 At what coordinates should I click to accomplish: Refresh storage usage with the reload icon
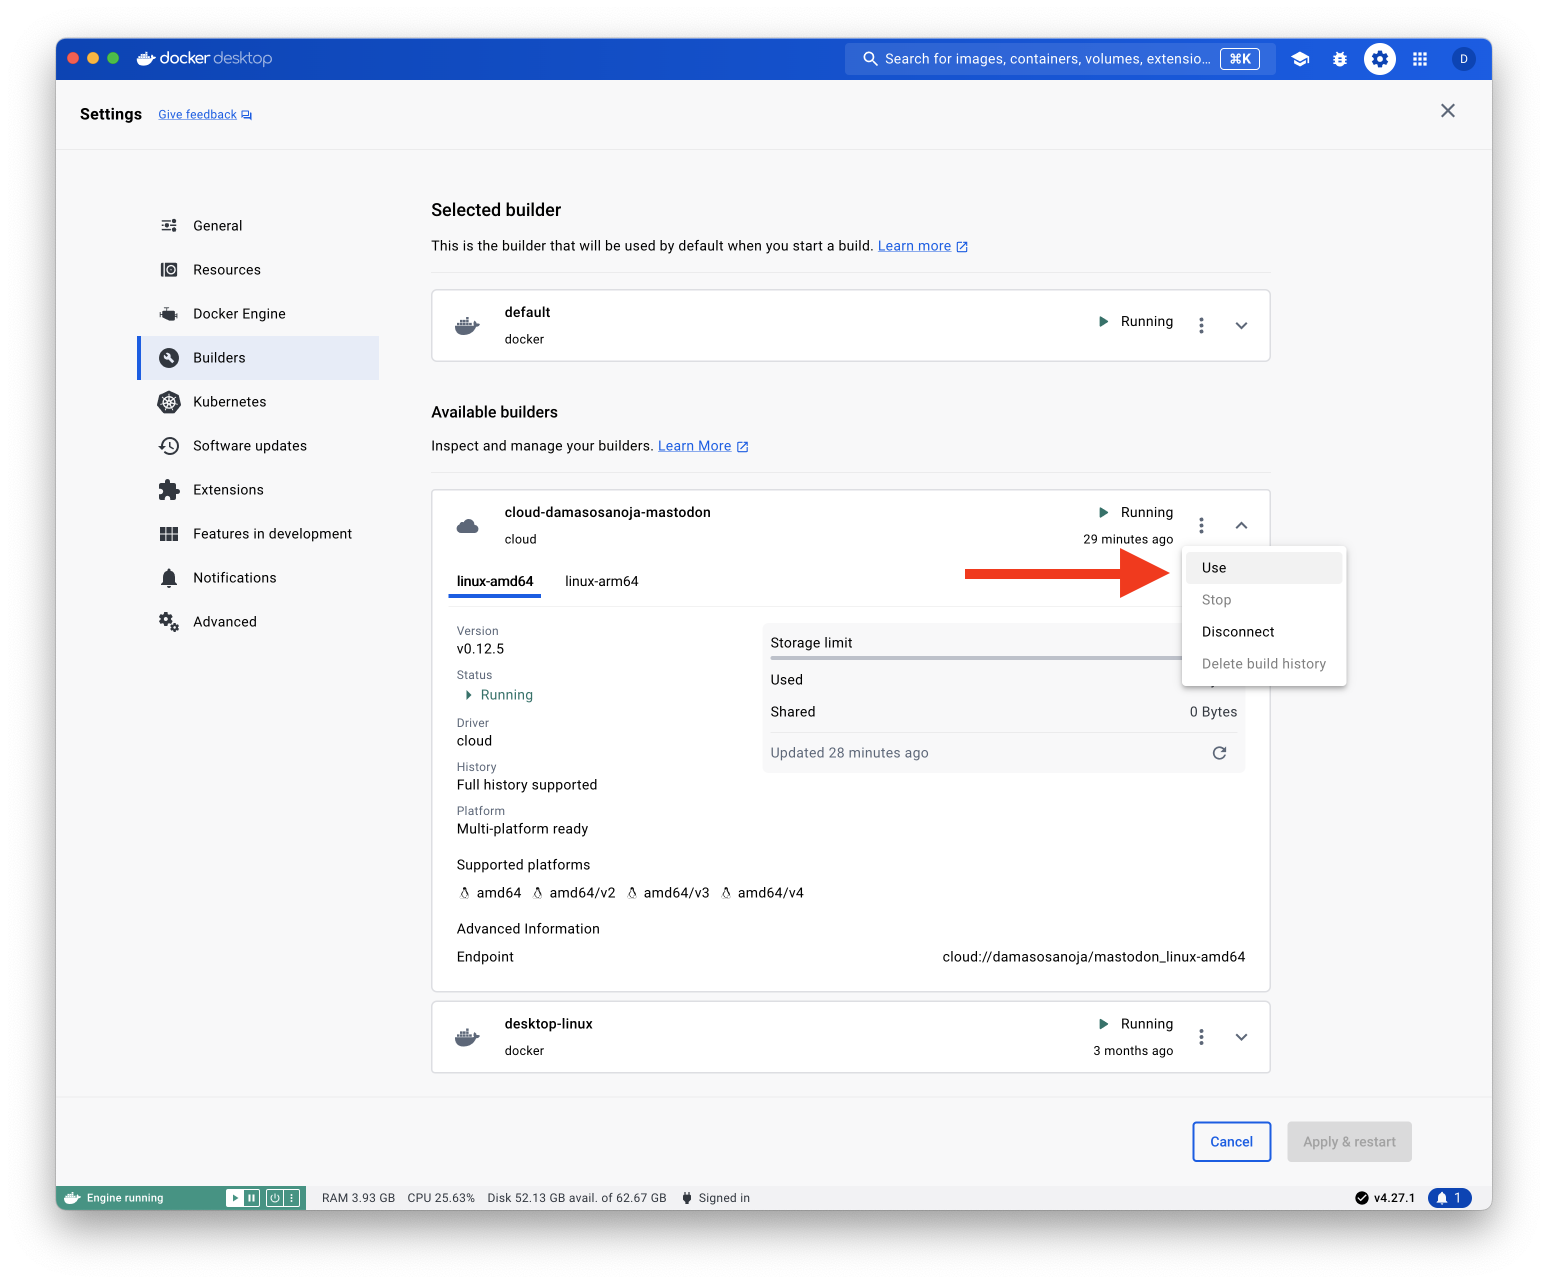coord(1219,753)
